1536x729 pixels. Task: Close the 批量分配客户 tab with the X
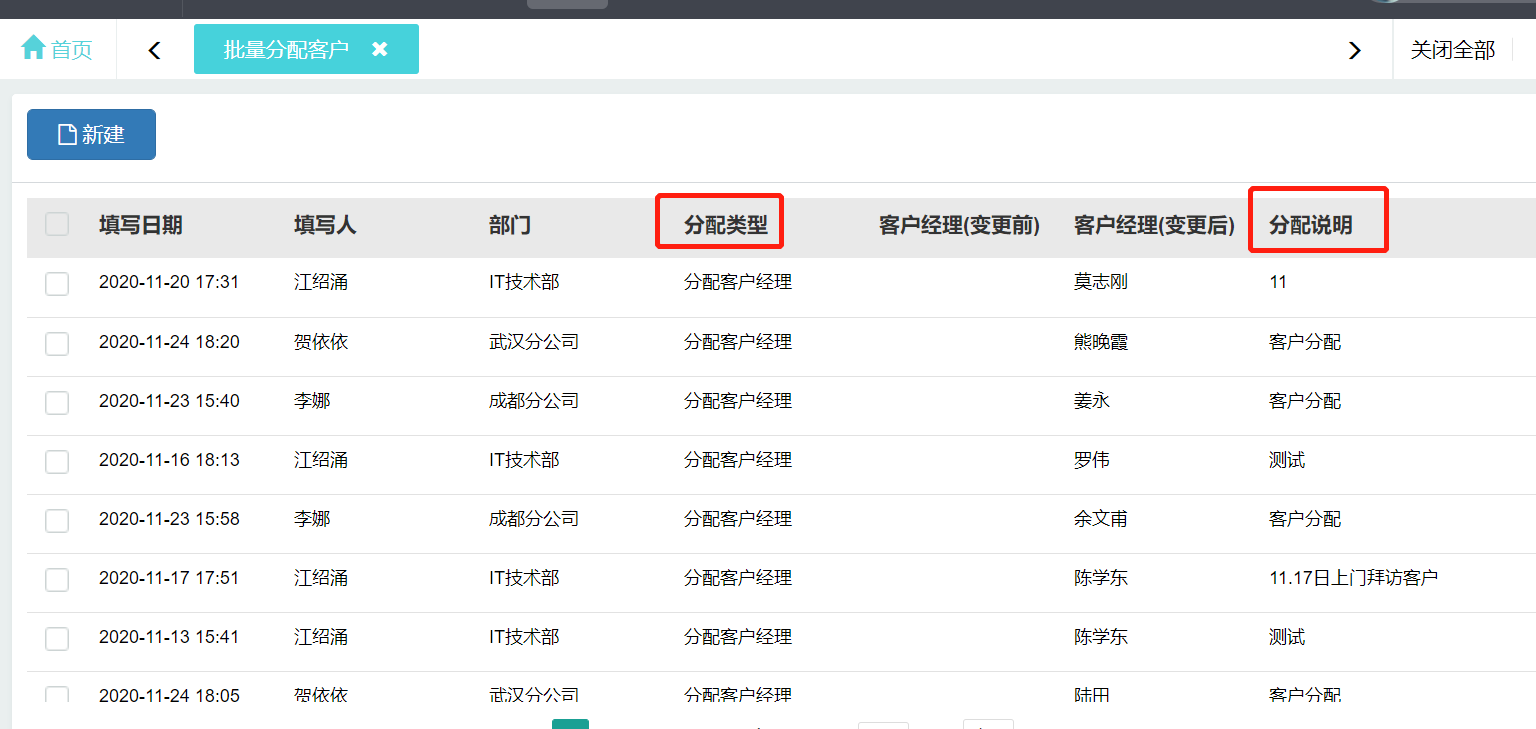(379, 49)
